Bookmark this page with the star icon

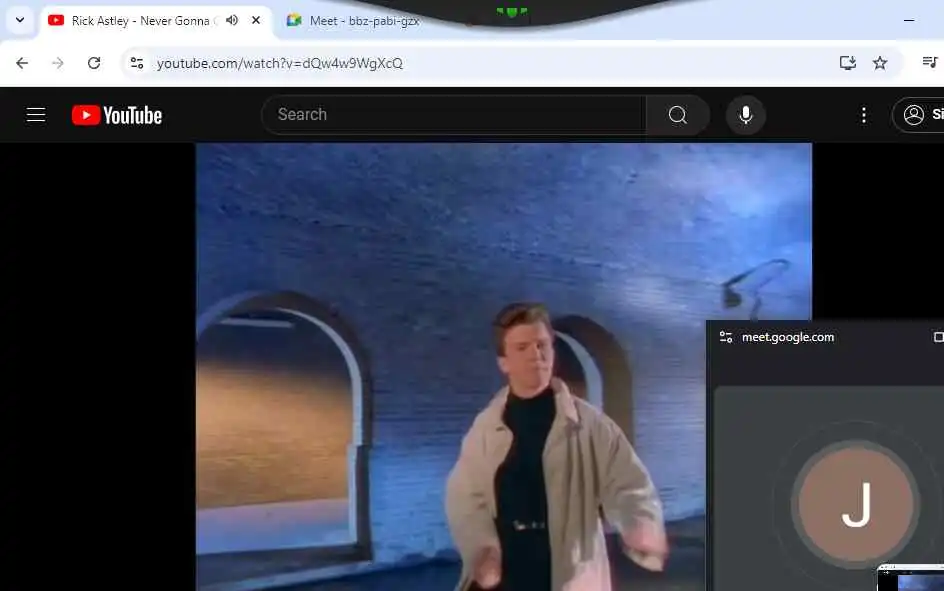(x=880, y=63)
